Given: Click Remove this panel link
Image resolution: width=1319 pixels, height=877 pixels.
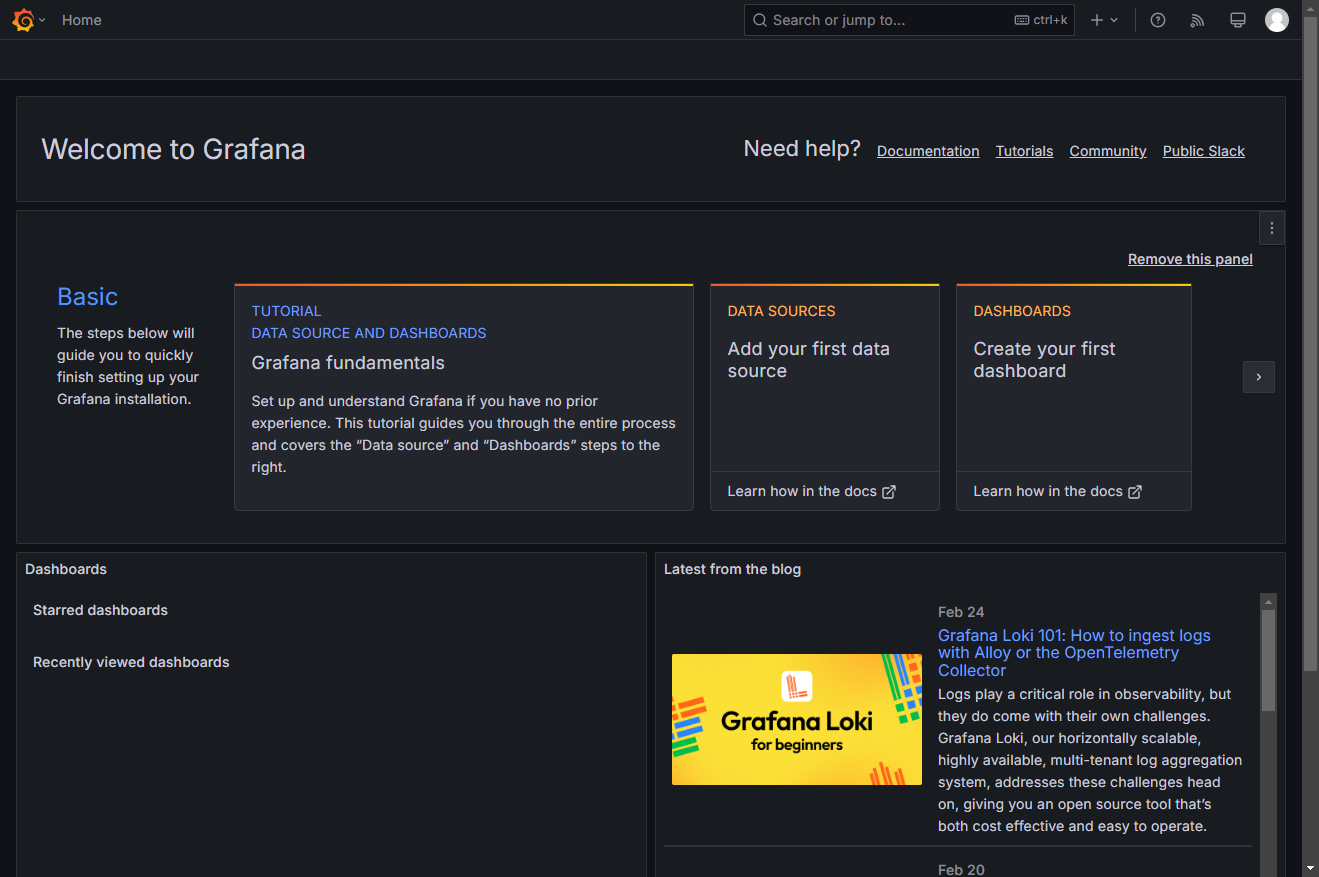Looking at the screenshot, I should coord(1190,259).
